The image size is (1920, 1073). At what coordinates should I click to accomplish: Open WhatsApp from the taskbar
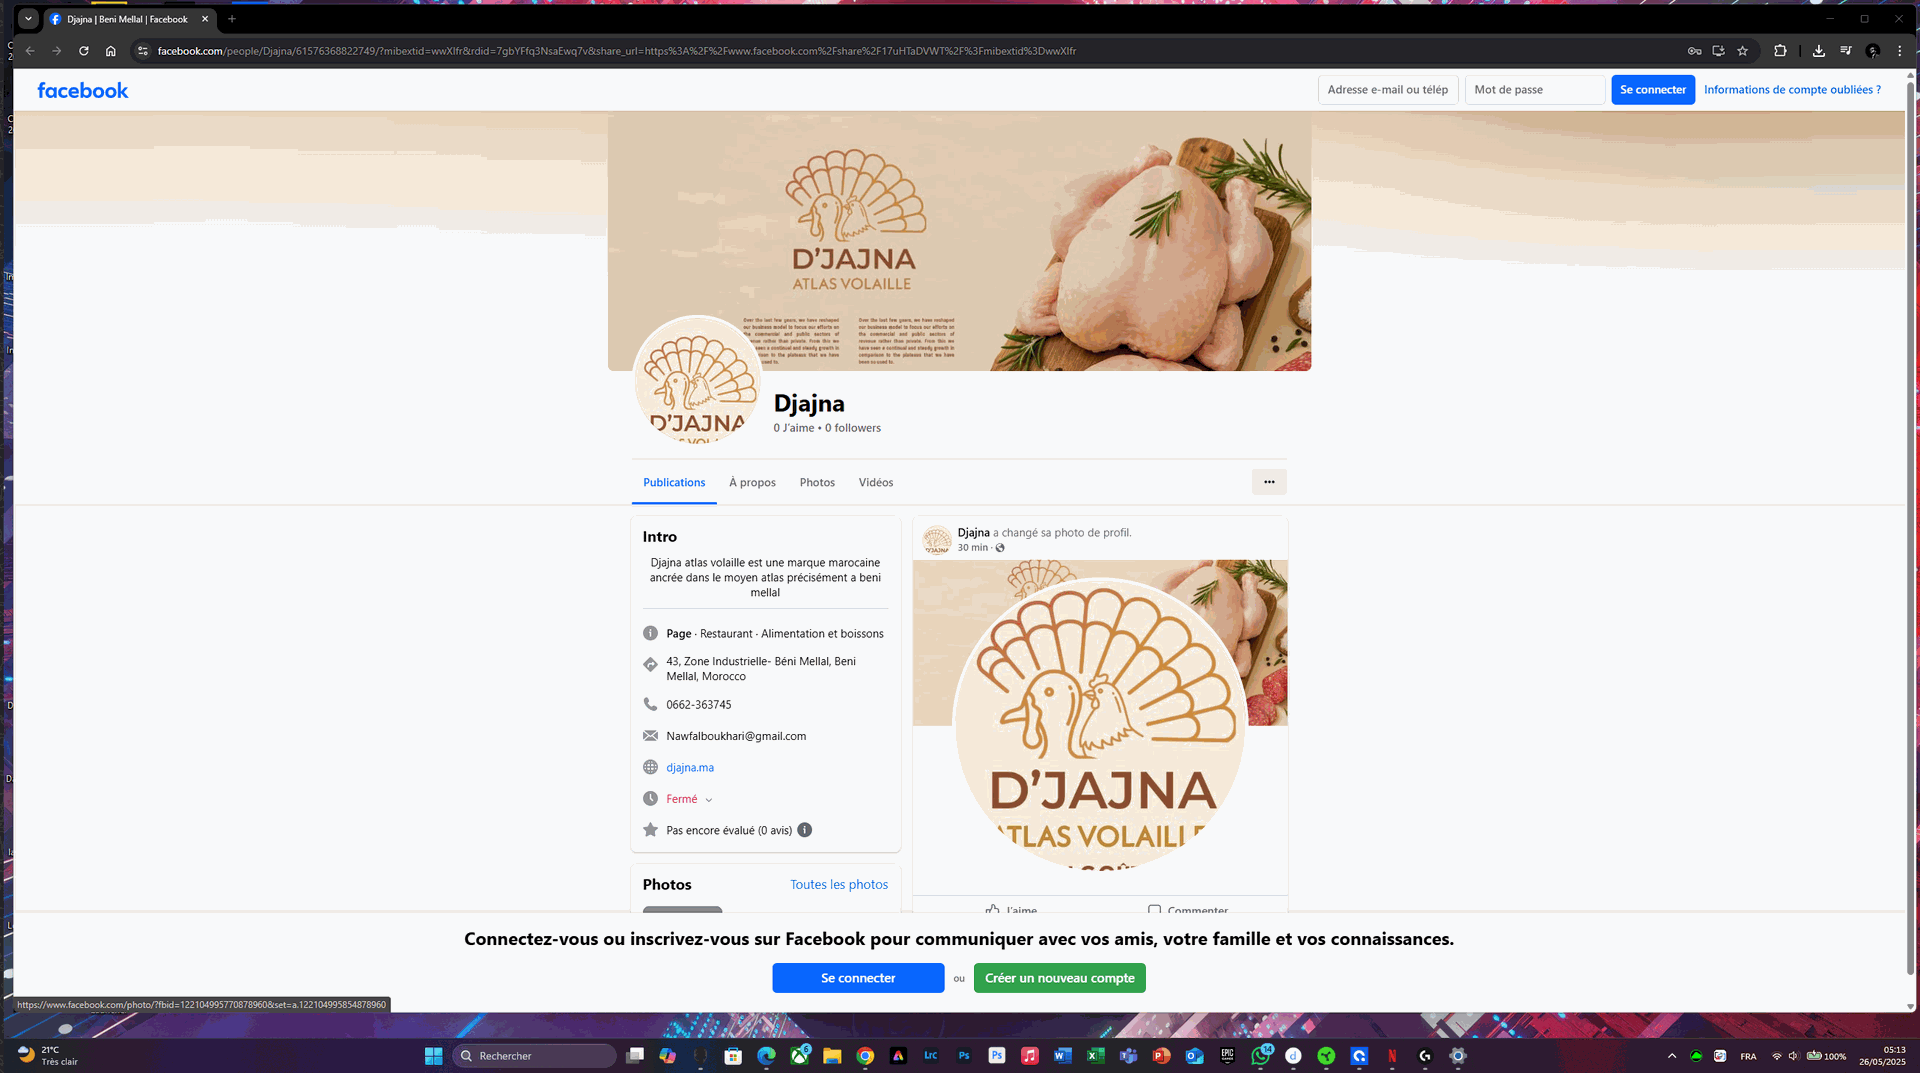[1260, 1056]
